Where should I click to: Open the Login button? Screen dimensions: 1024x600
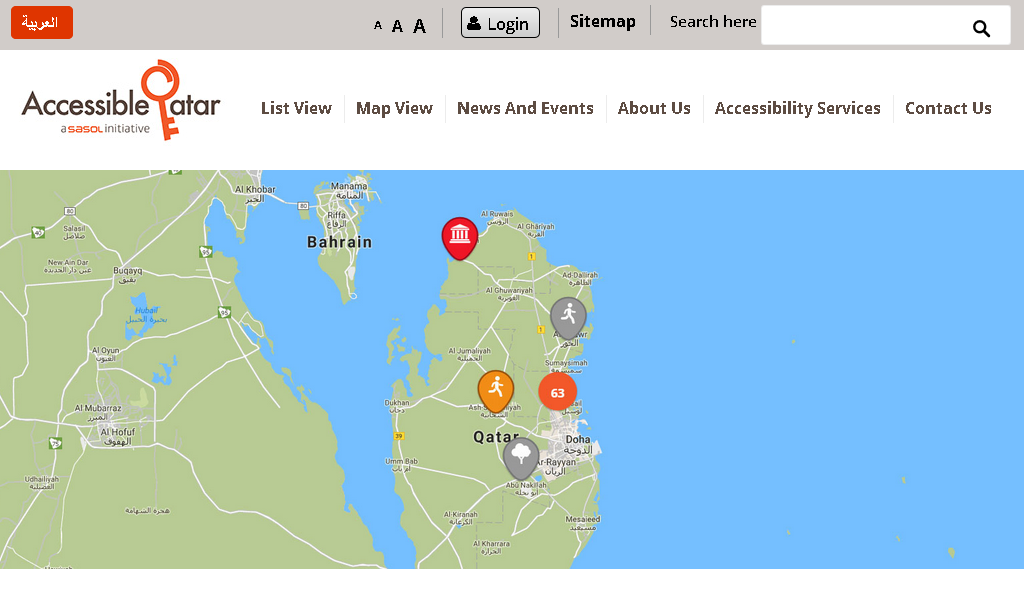coord(500,23)
